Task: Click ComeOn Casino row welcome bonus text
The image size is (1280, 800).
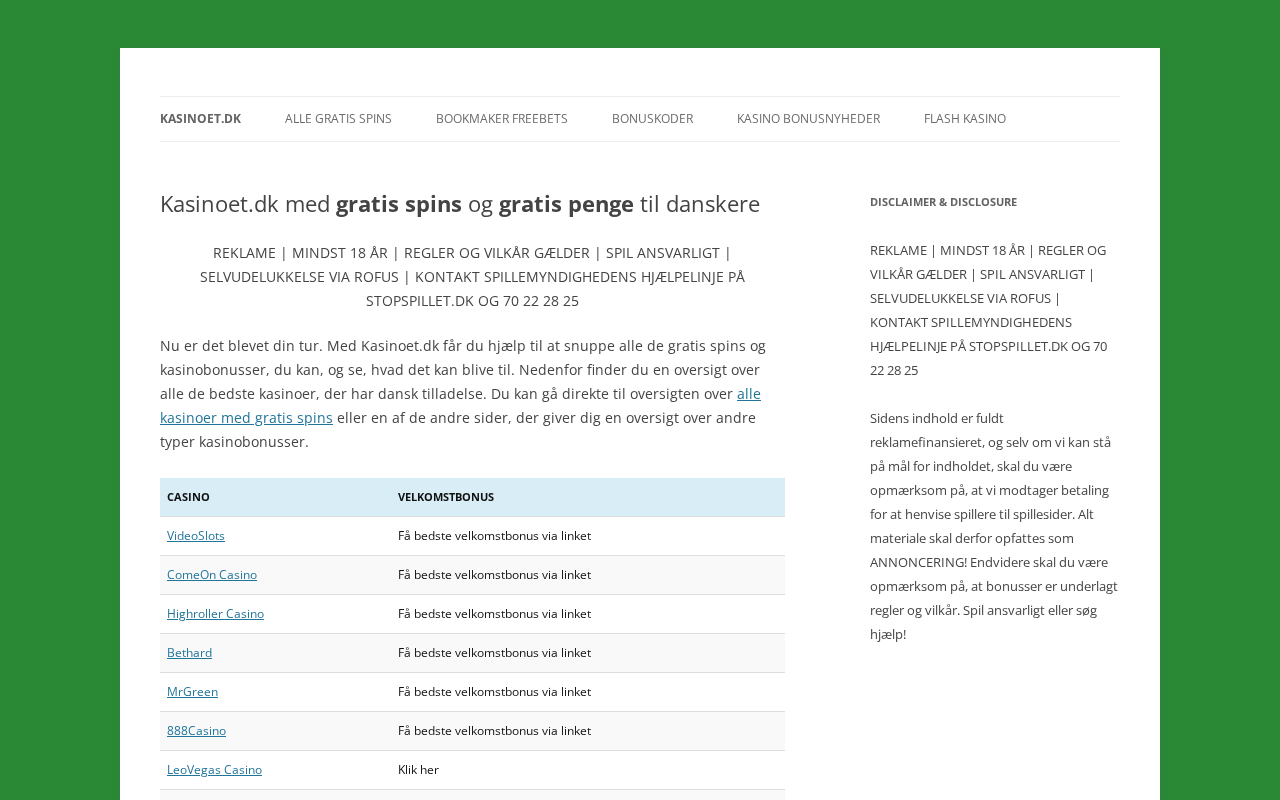Action: tap(494, 575)
